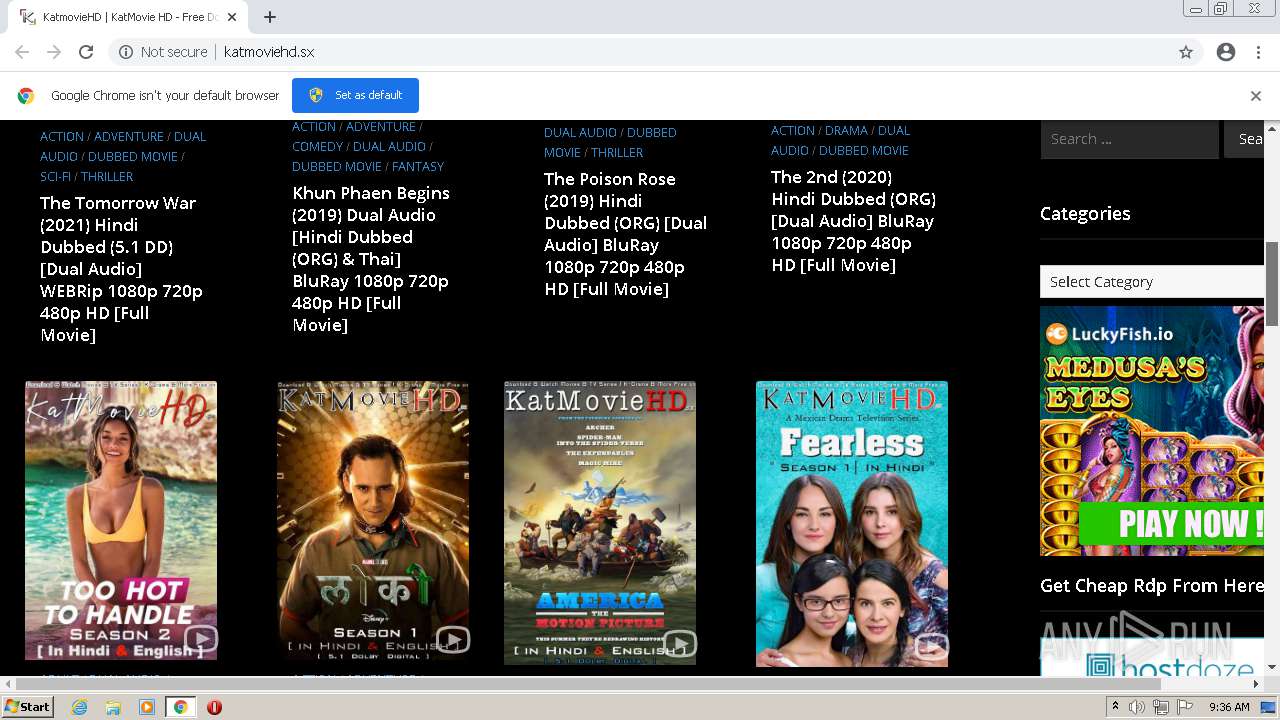Open the Loki Season 1 poster

pos(373,520)
